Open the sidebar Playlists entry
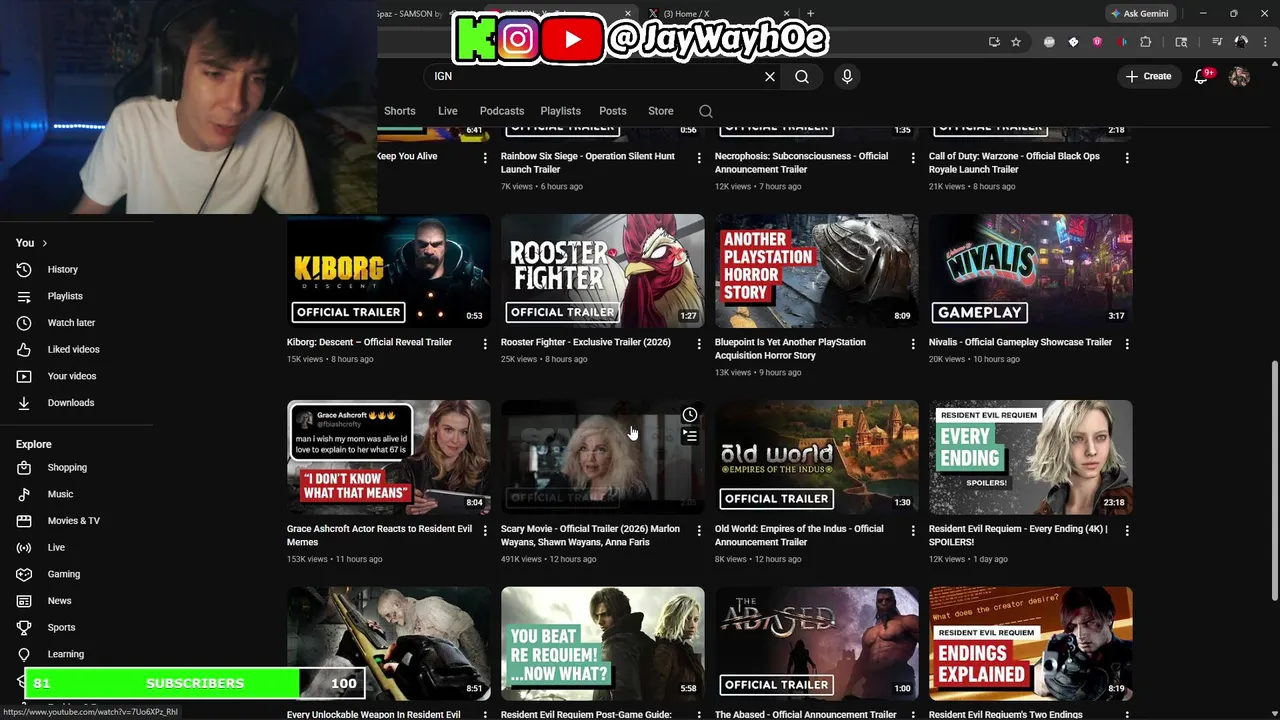This screenshot has width=1280, height=720. point(65,296)
